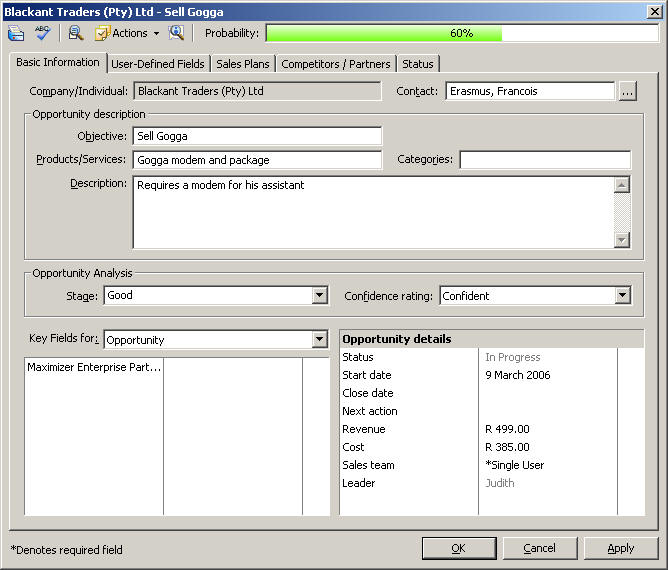Expand the Stage dropdown
Image resolution: width=668 pixels, height=570 pixels.
pyautogui.click(x=319, y=295)
